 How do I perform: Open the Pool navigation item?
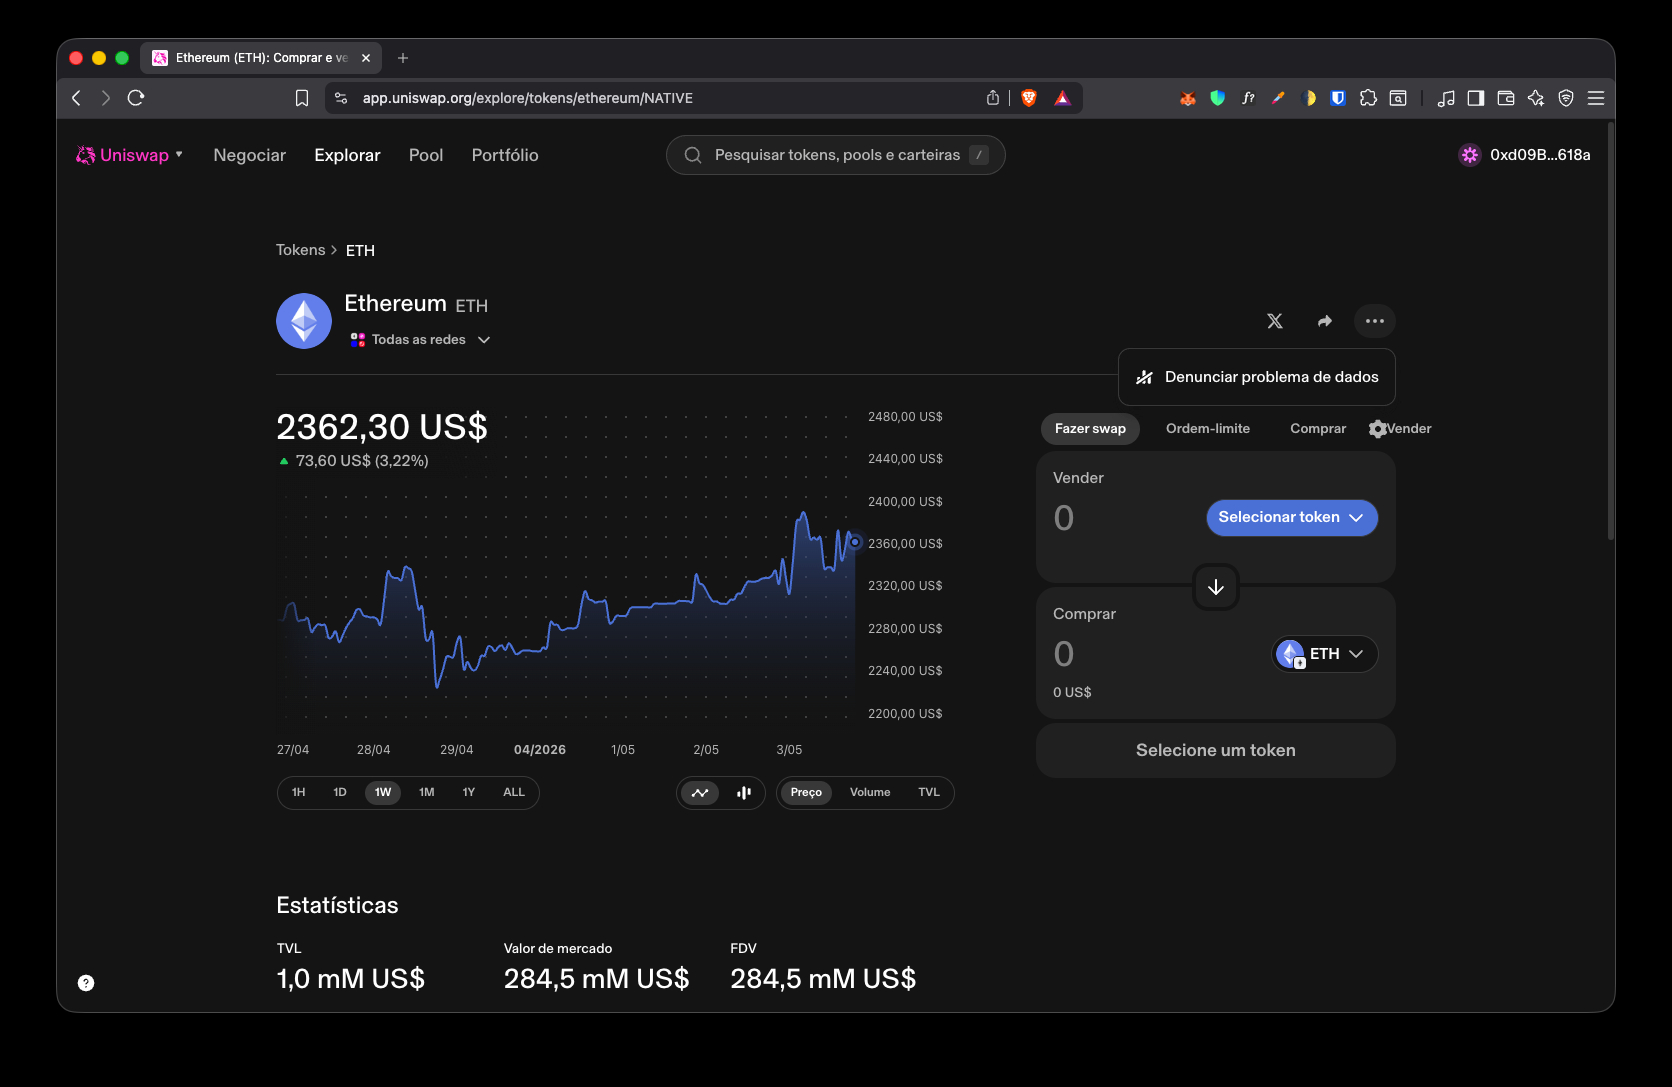click(x=426, y=155)
